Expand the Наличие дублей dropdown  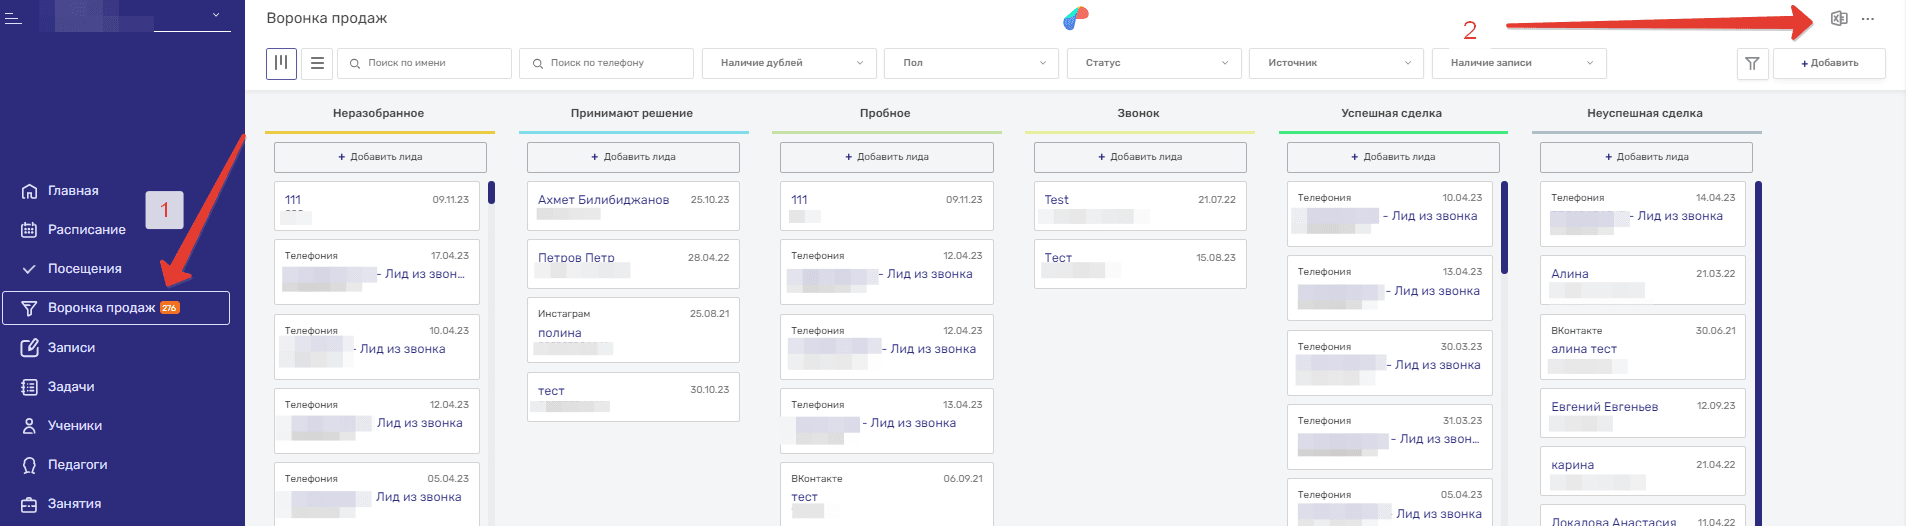789,63
